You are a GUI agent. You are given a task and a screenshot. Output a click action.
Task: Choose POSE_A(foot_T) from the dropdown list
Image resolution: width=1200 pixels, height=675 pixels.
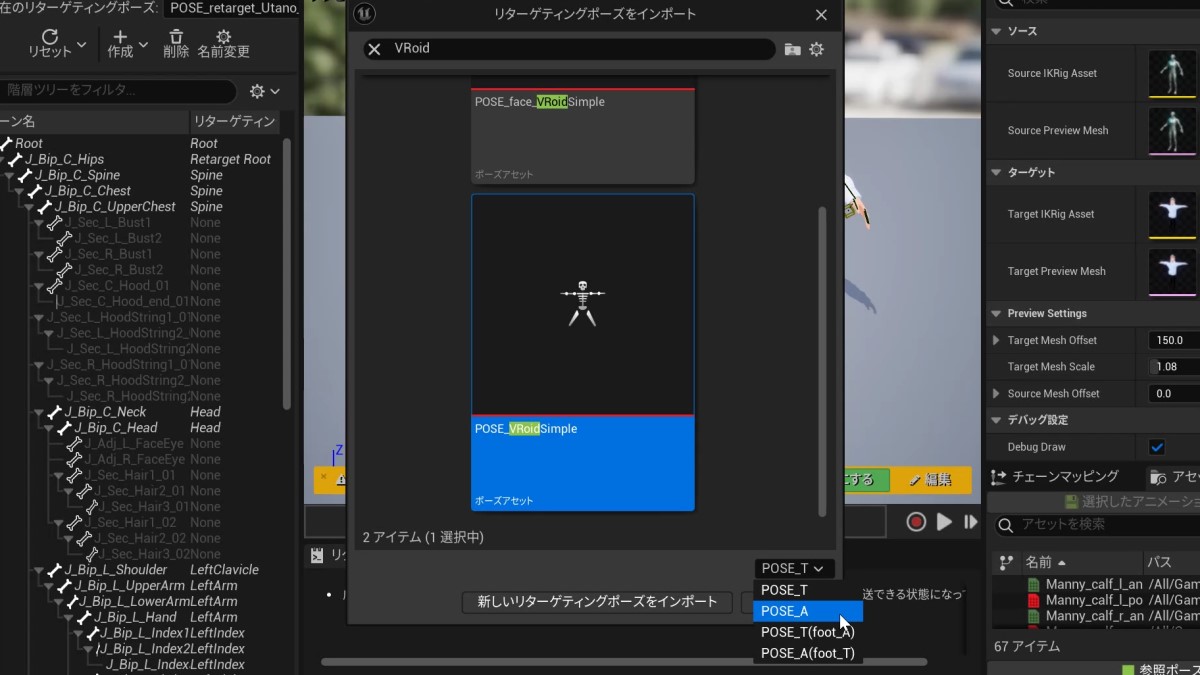(x=808, y=653)
